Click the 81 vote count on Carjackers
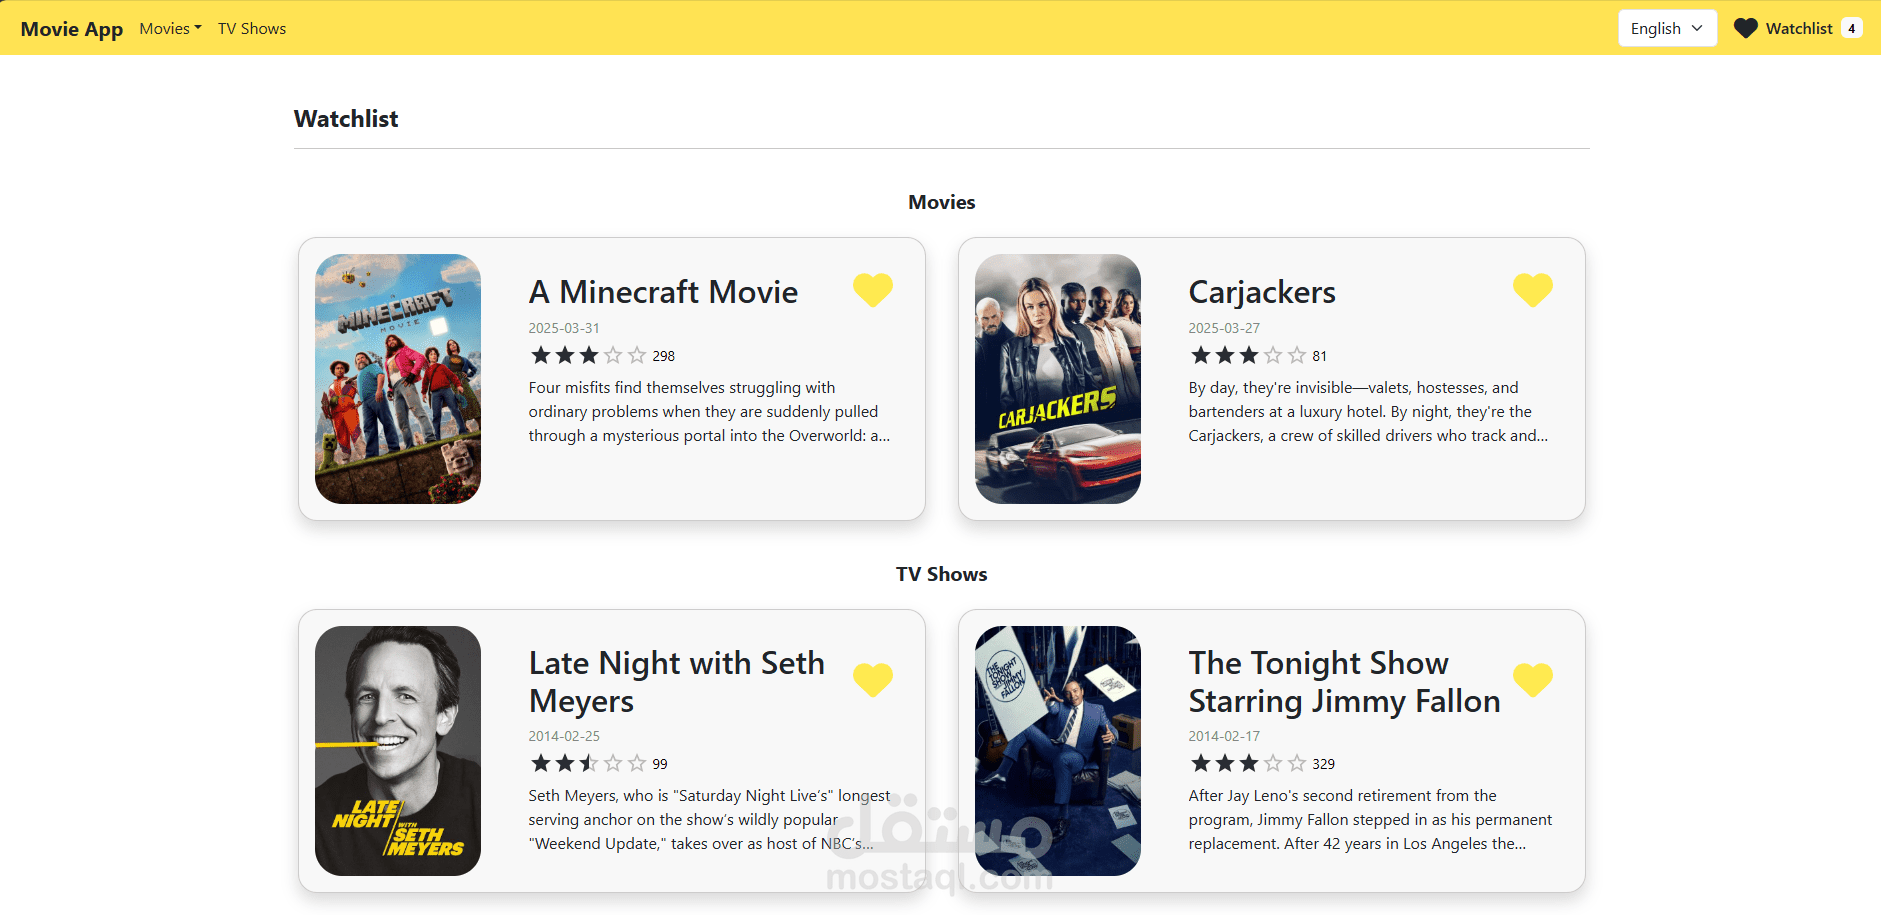The height and width of the screenshot is (915, 1881). click(1319, 356)
